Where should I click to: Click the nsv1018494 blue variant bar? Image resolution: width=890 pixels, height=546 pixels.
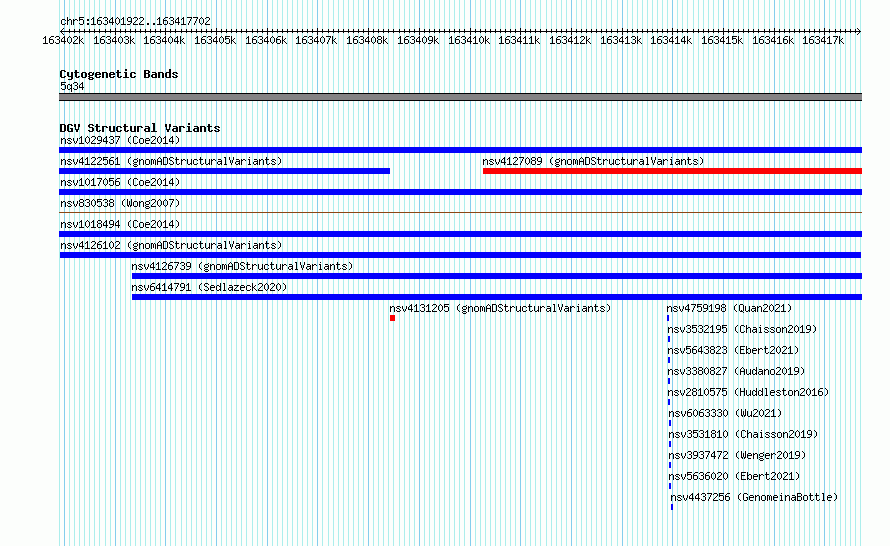click(x=460, y=234)
